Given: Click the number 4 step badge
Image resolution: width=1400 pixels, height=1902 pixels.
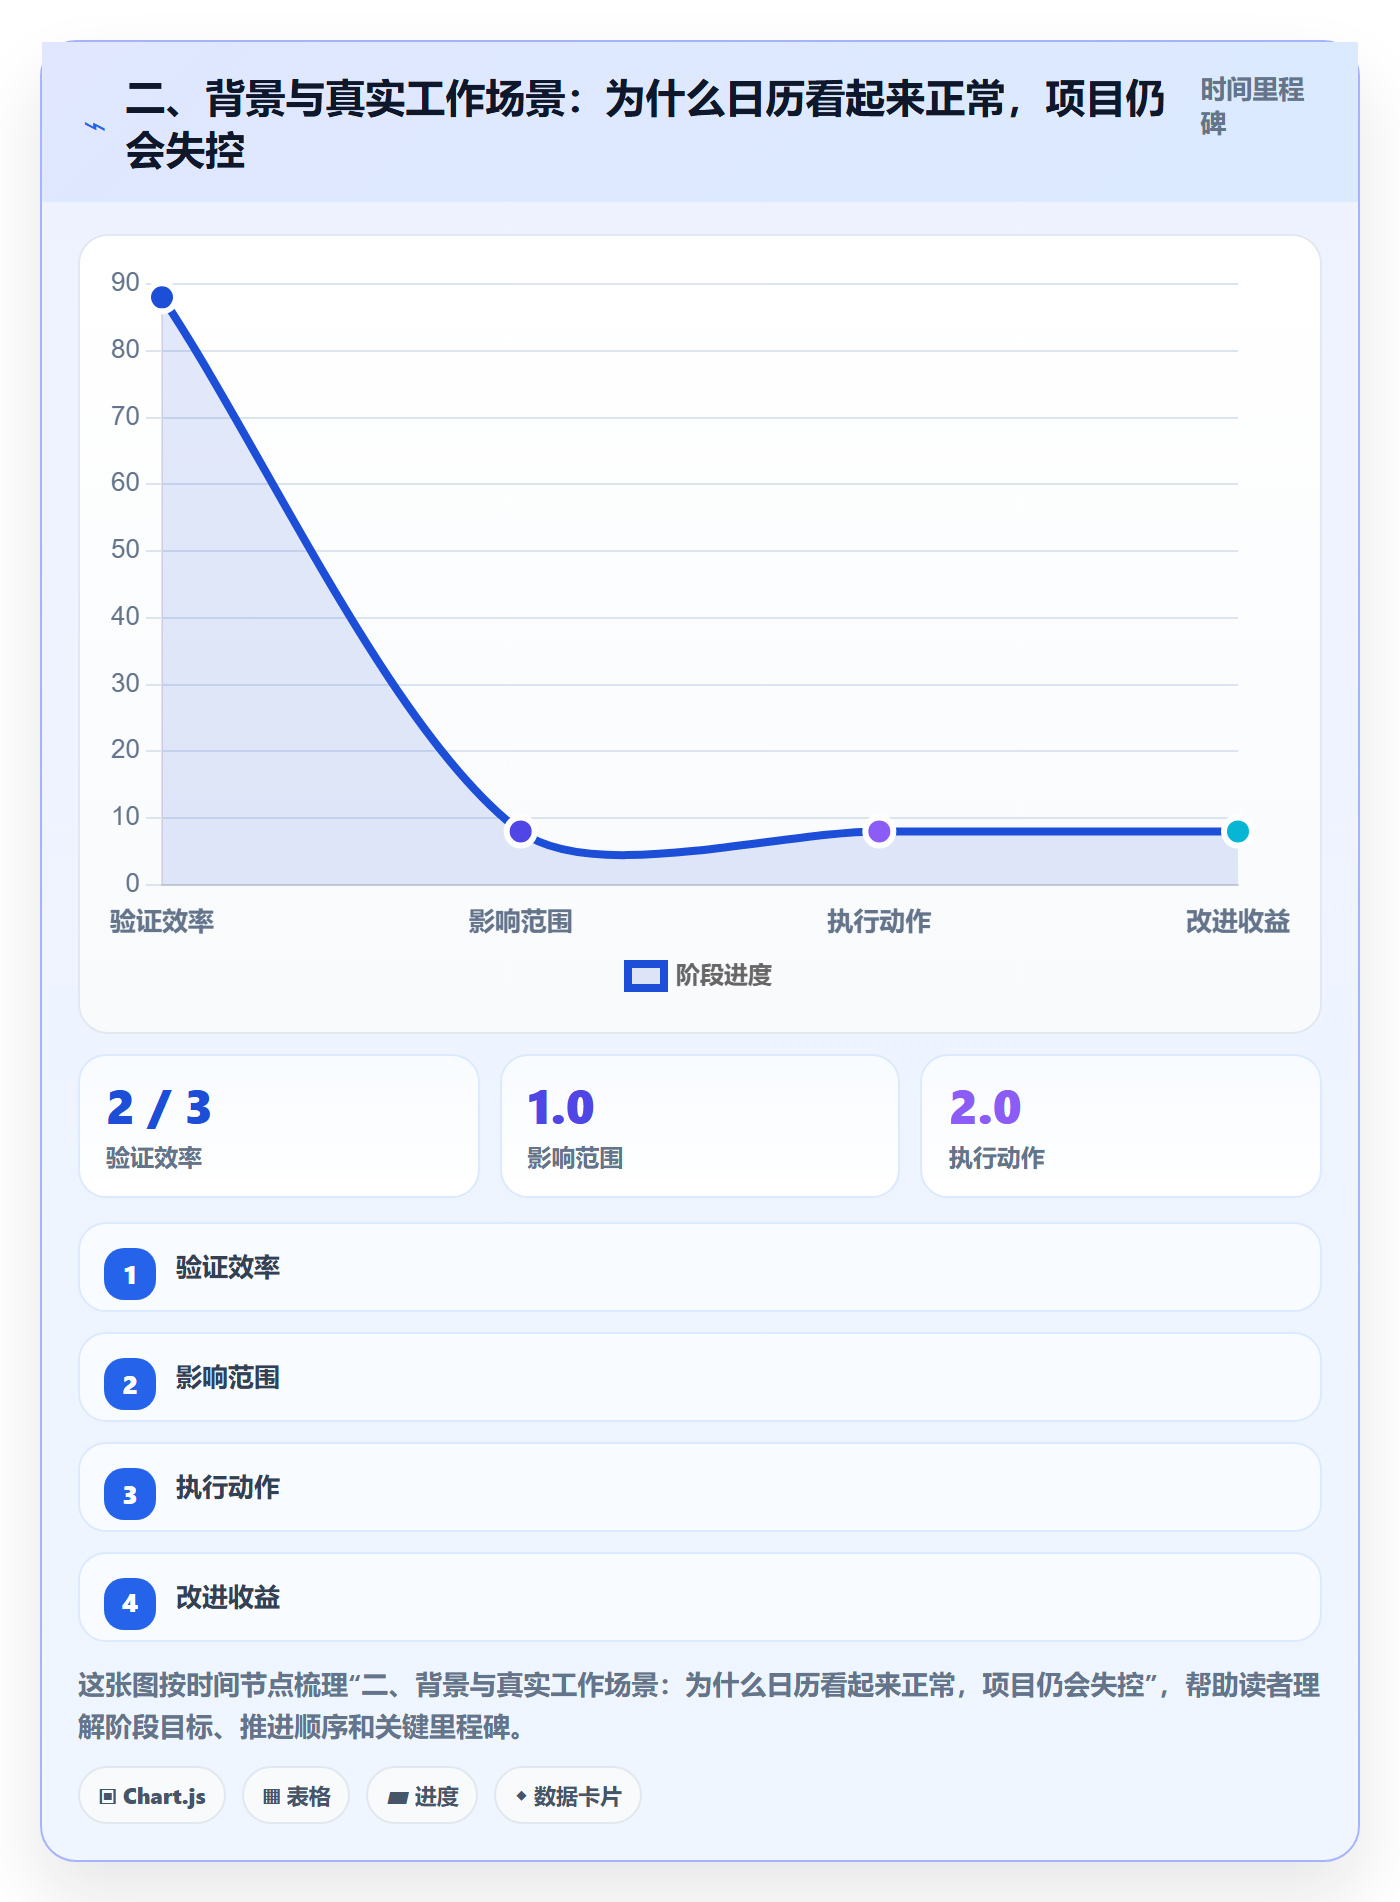Looking at the screenshot, I should 130,1604.
